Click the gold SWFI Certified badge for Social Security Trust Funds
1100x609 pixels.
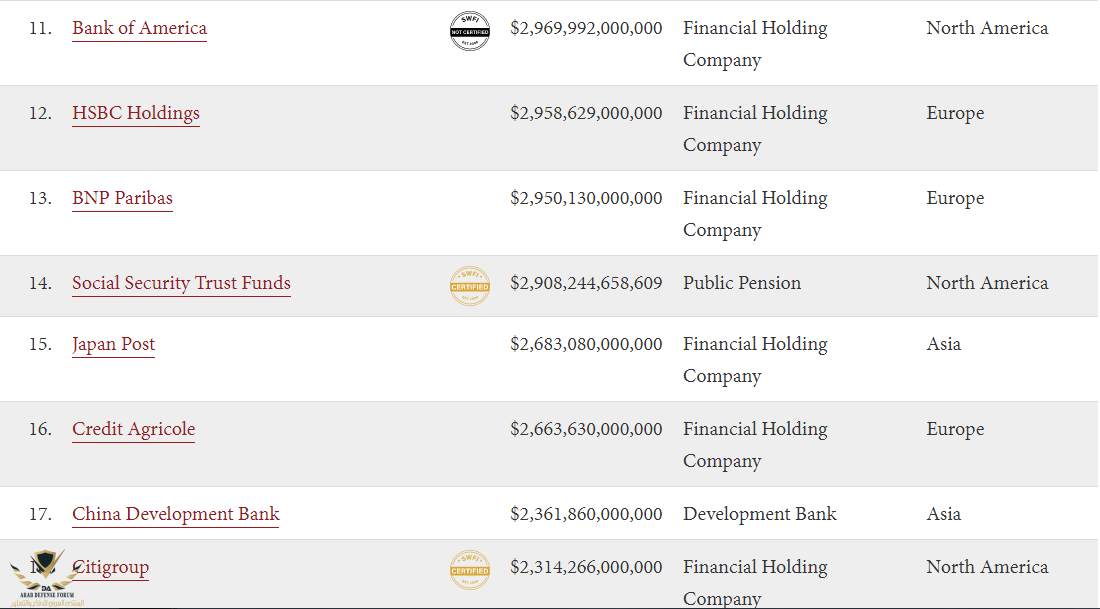click(x=470, y=286)
